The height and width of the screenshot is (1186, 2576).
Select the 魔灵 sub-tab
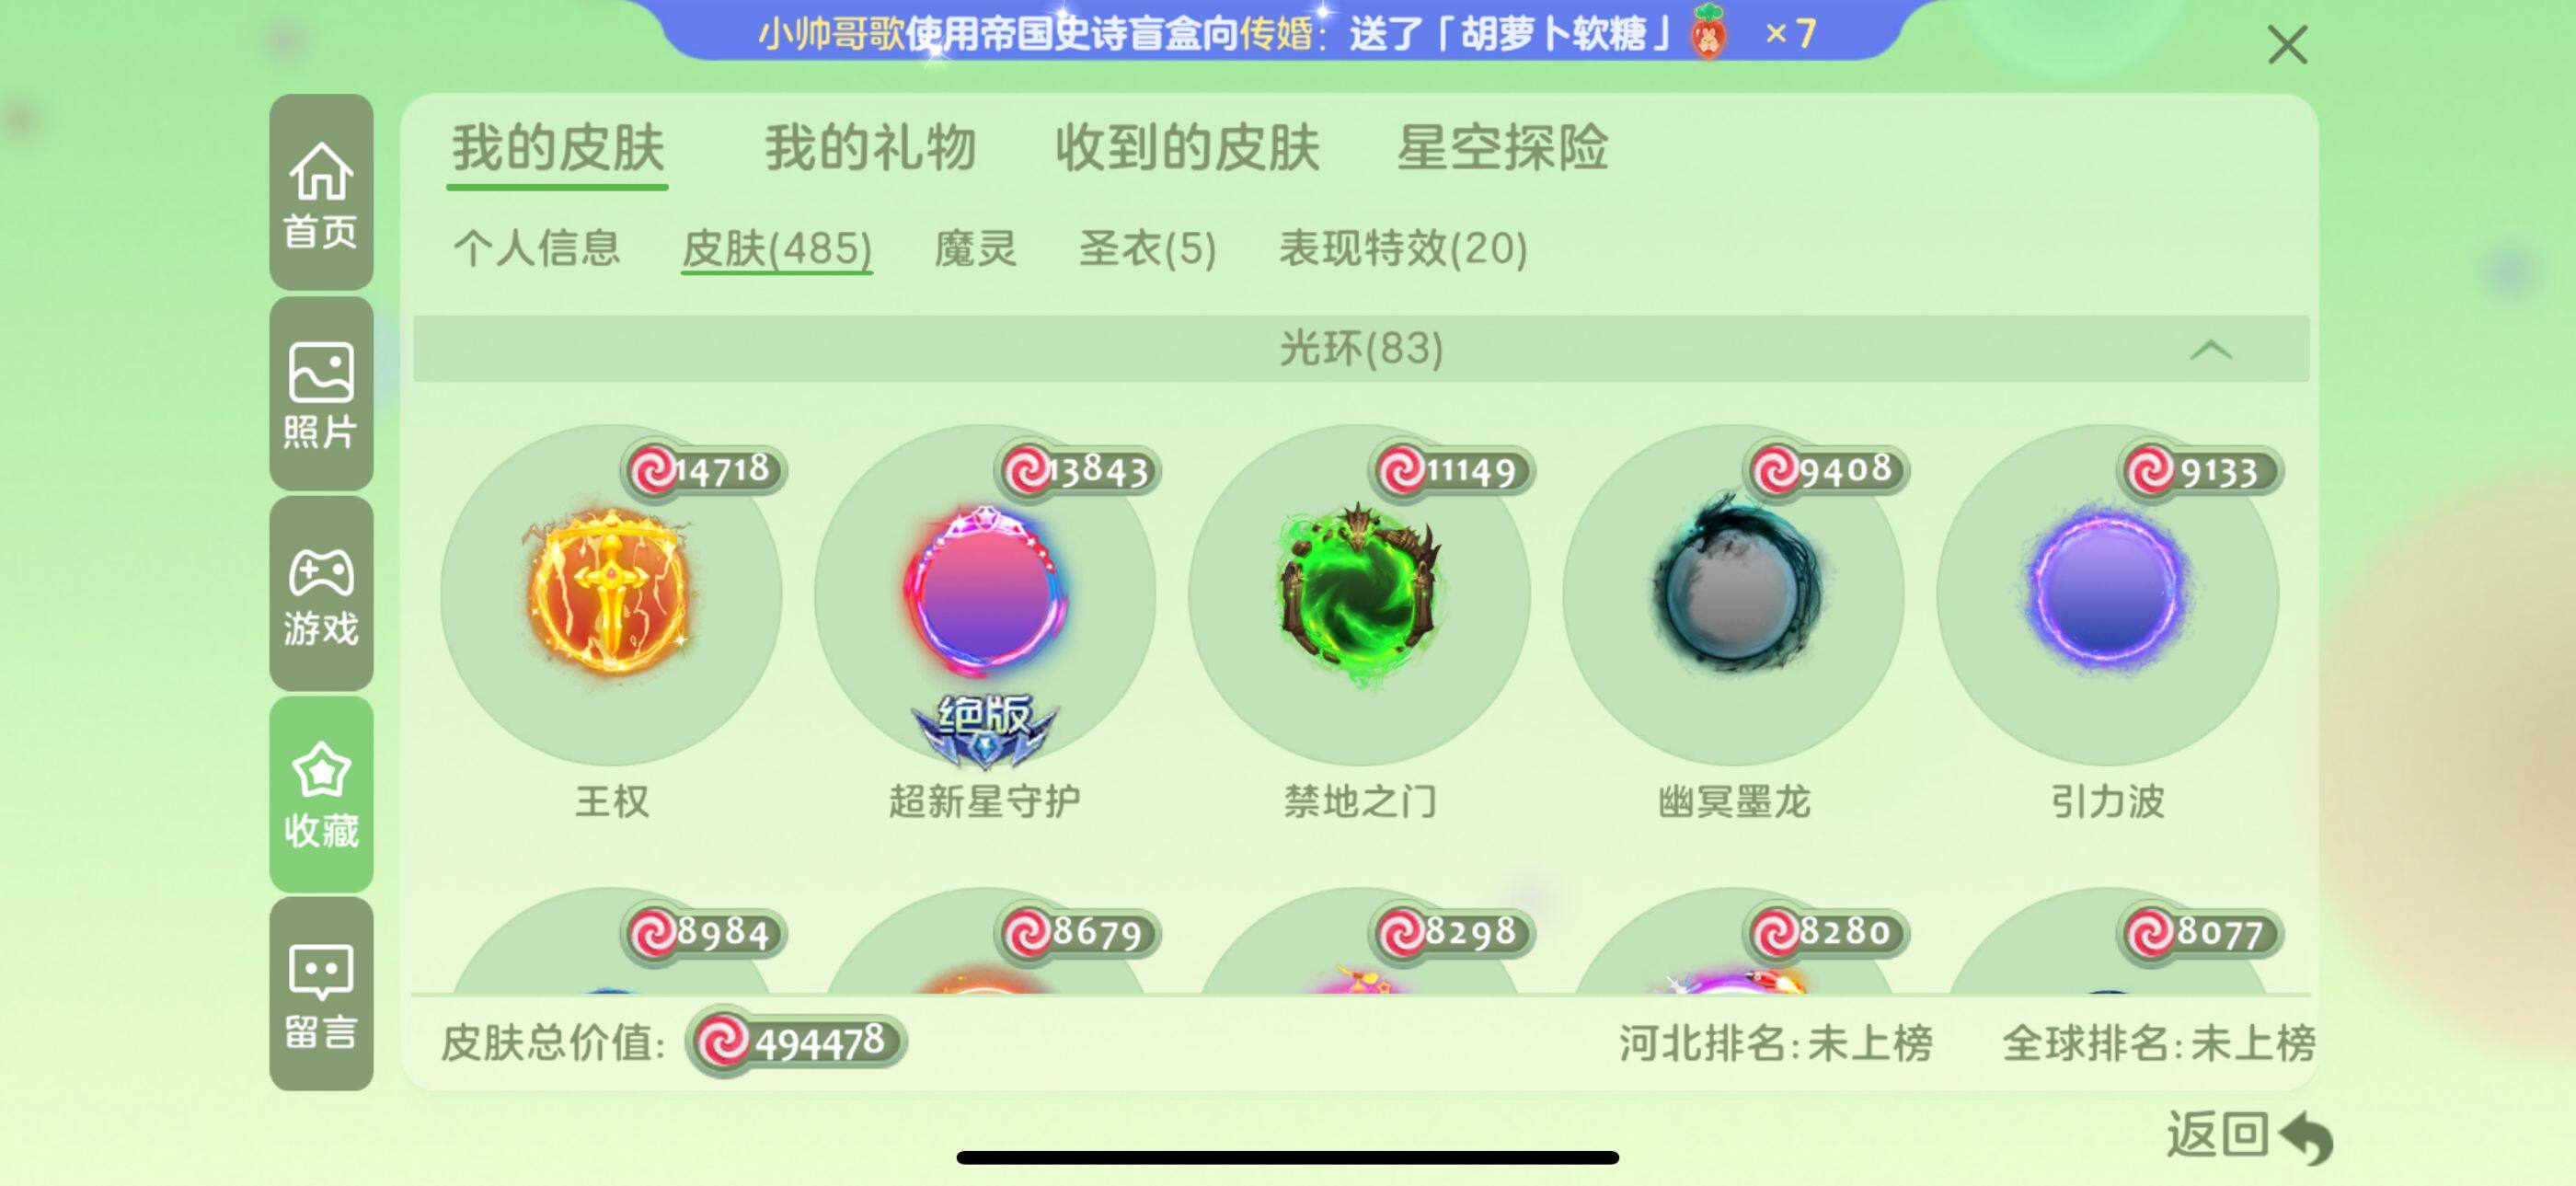[x=975, y=248]
